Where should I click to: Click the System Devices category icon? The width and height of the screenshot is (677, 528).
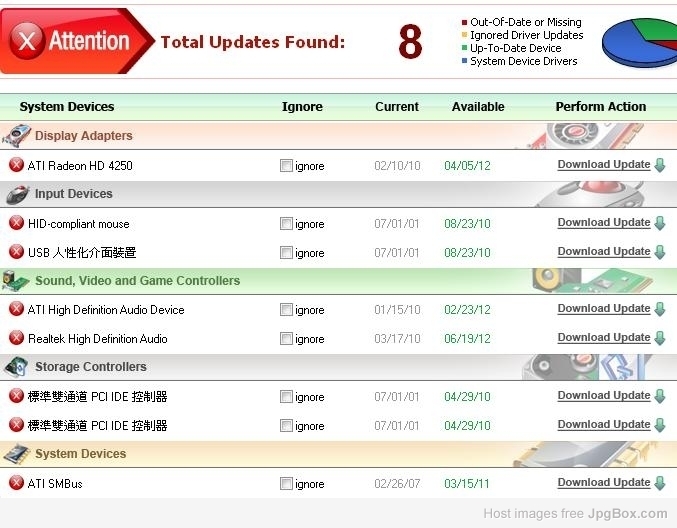point(16,454)
